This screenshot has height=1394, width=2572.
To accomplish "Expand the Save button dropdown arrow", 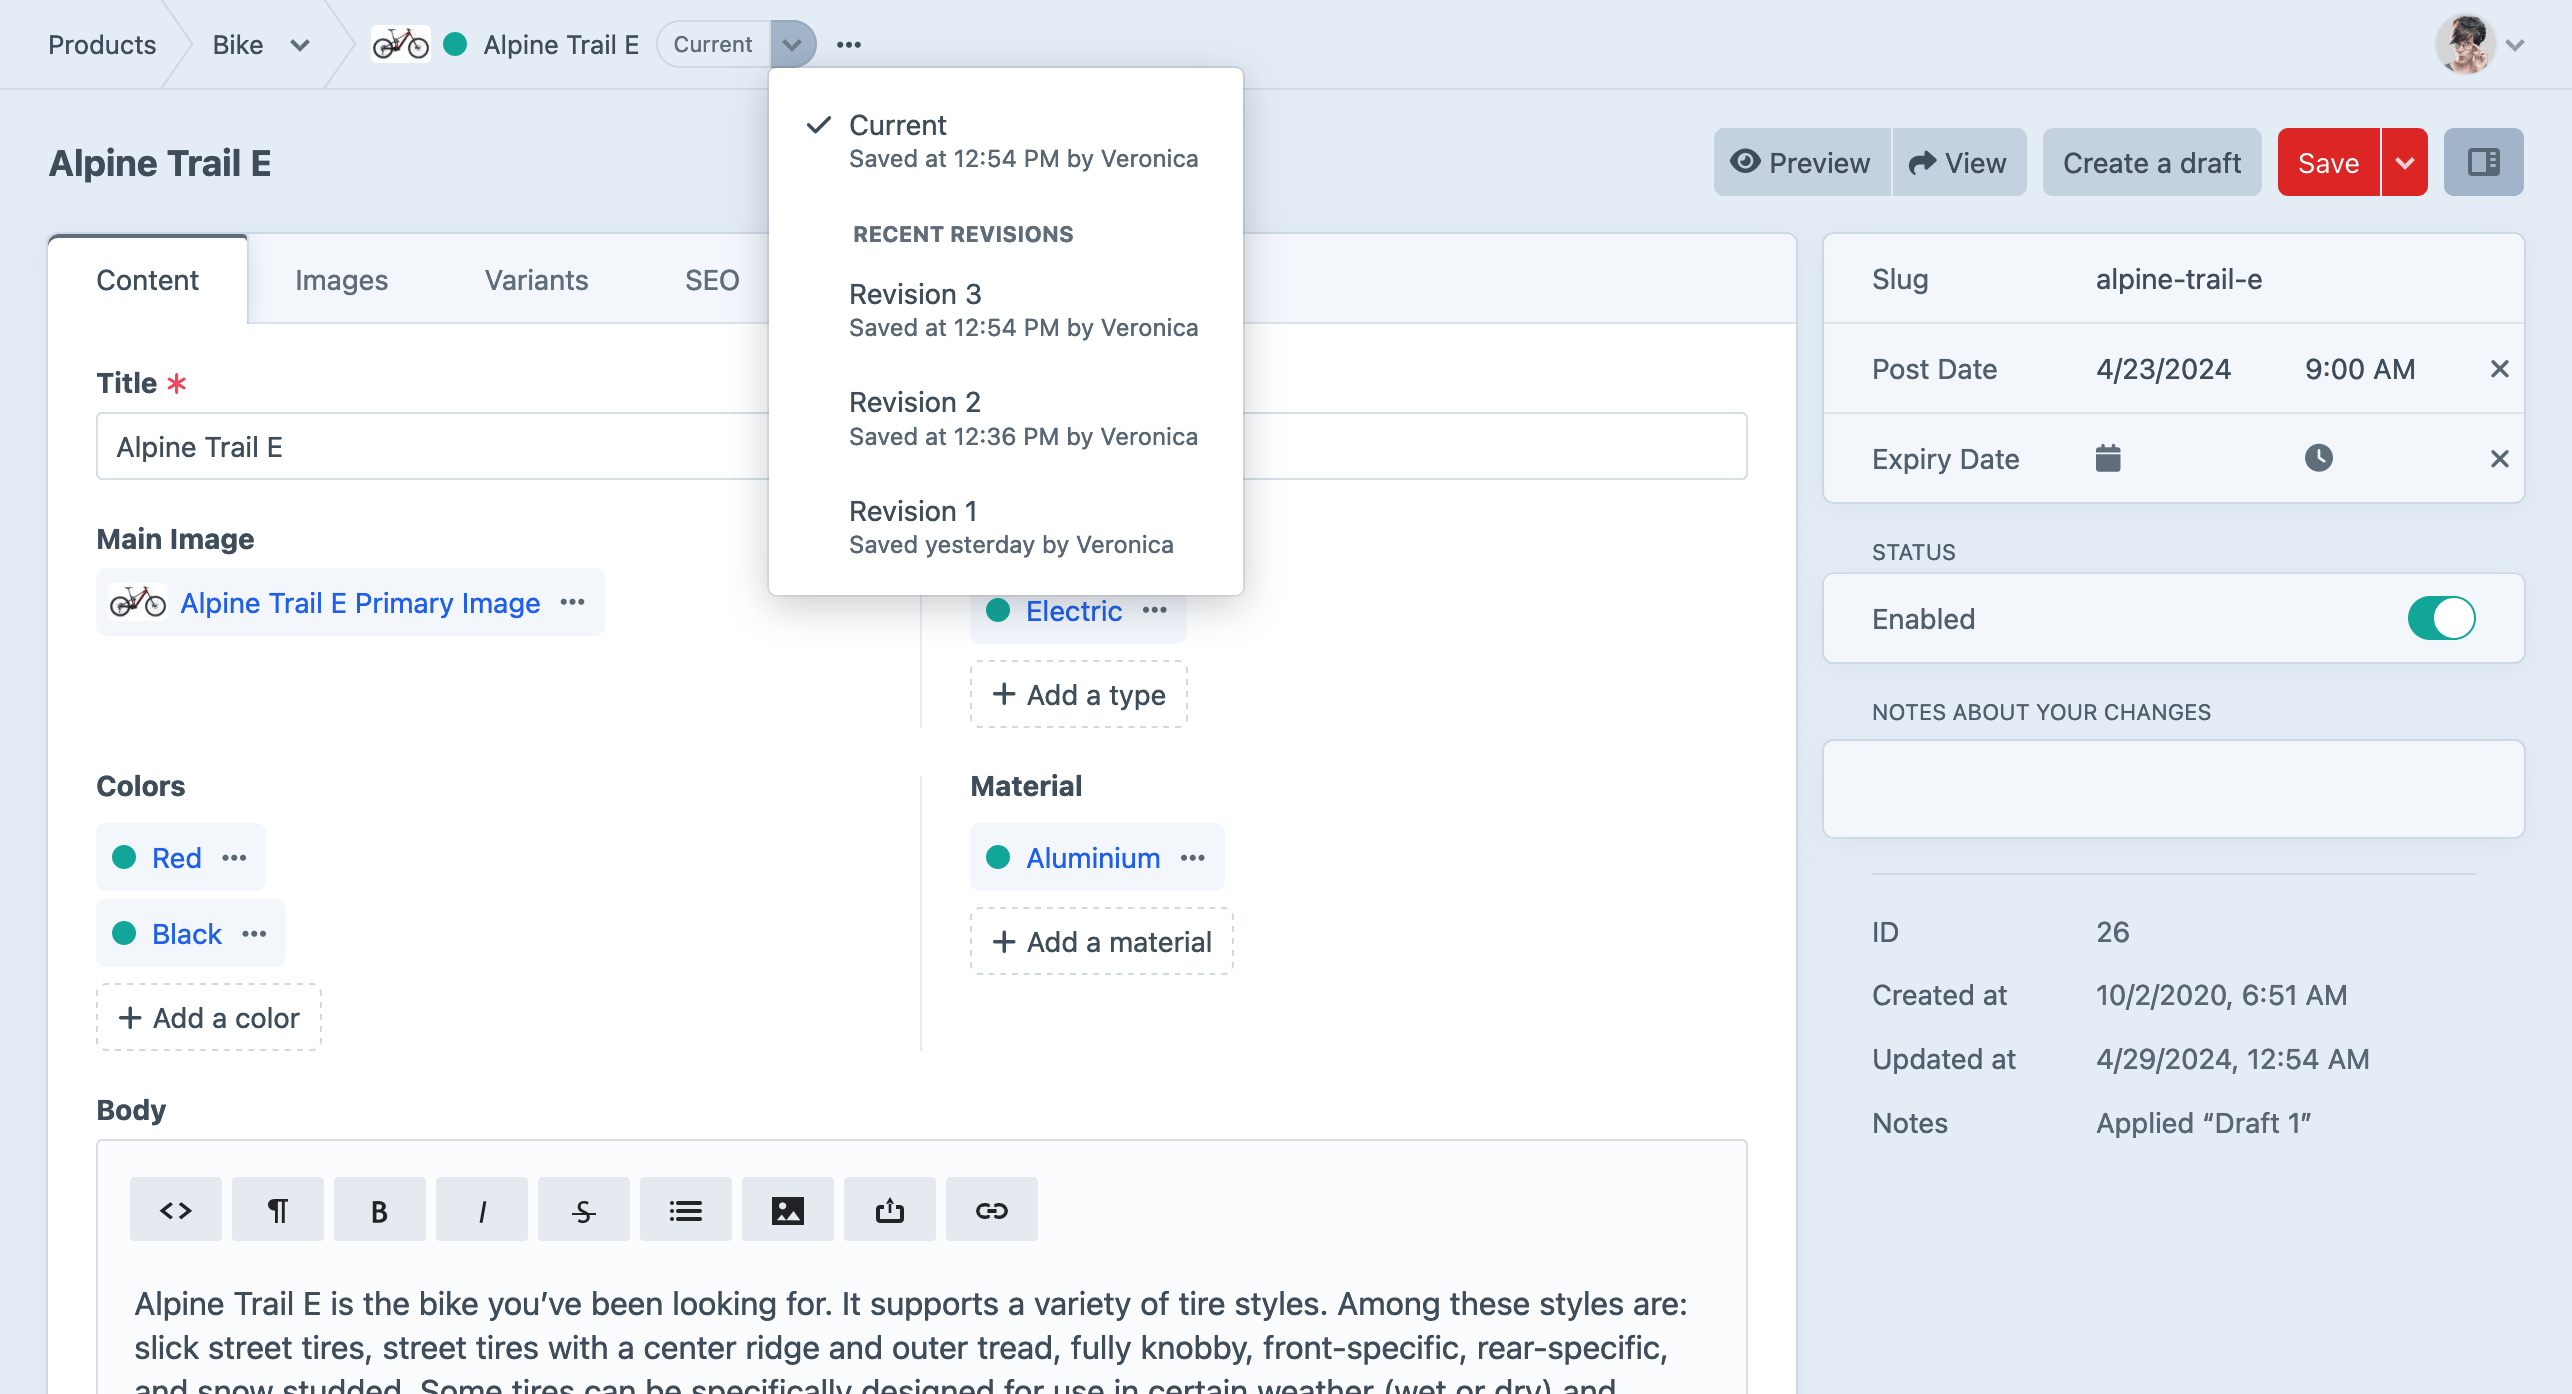I will coord(2405,162).
